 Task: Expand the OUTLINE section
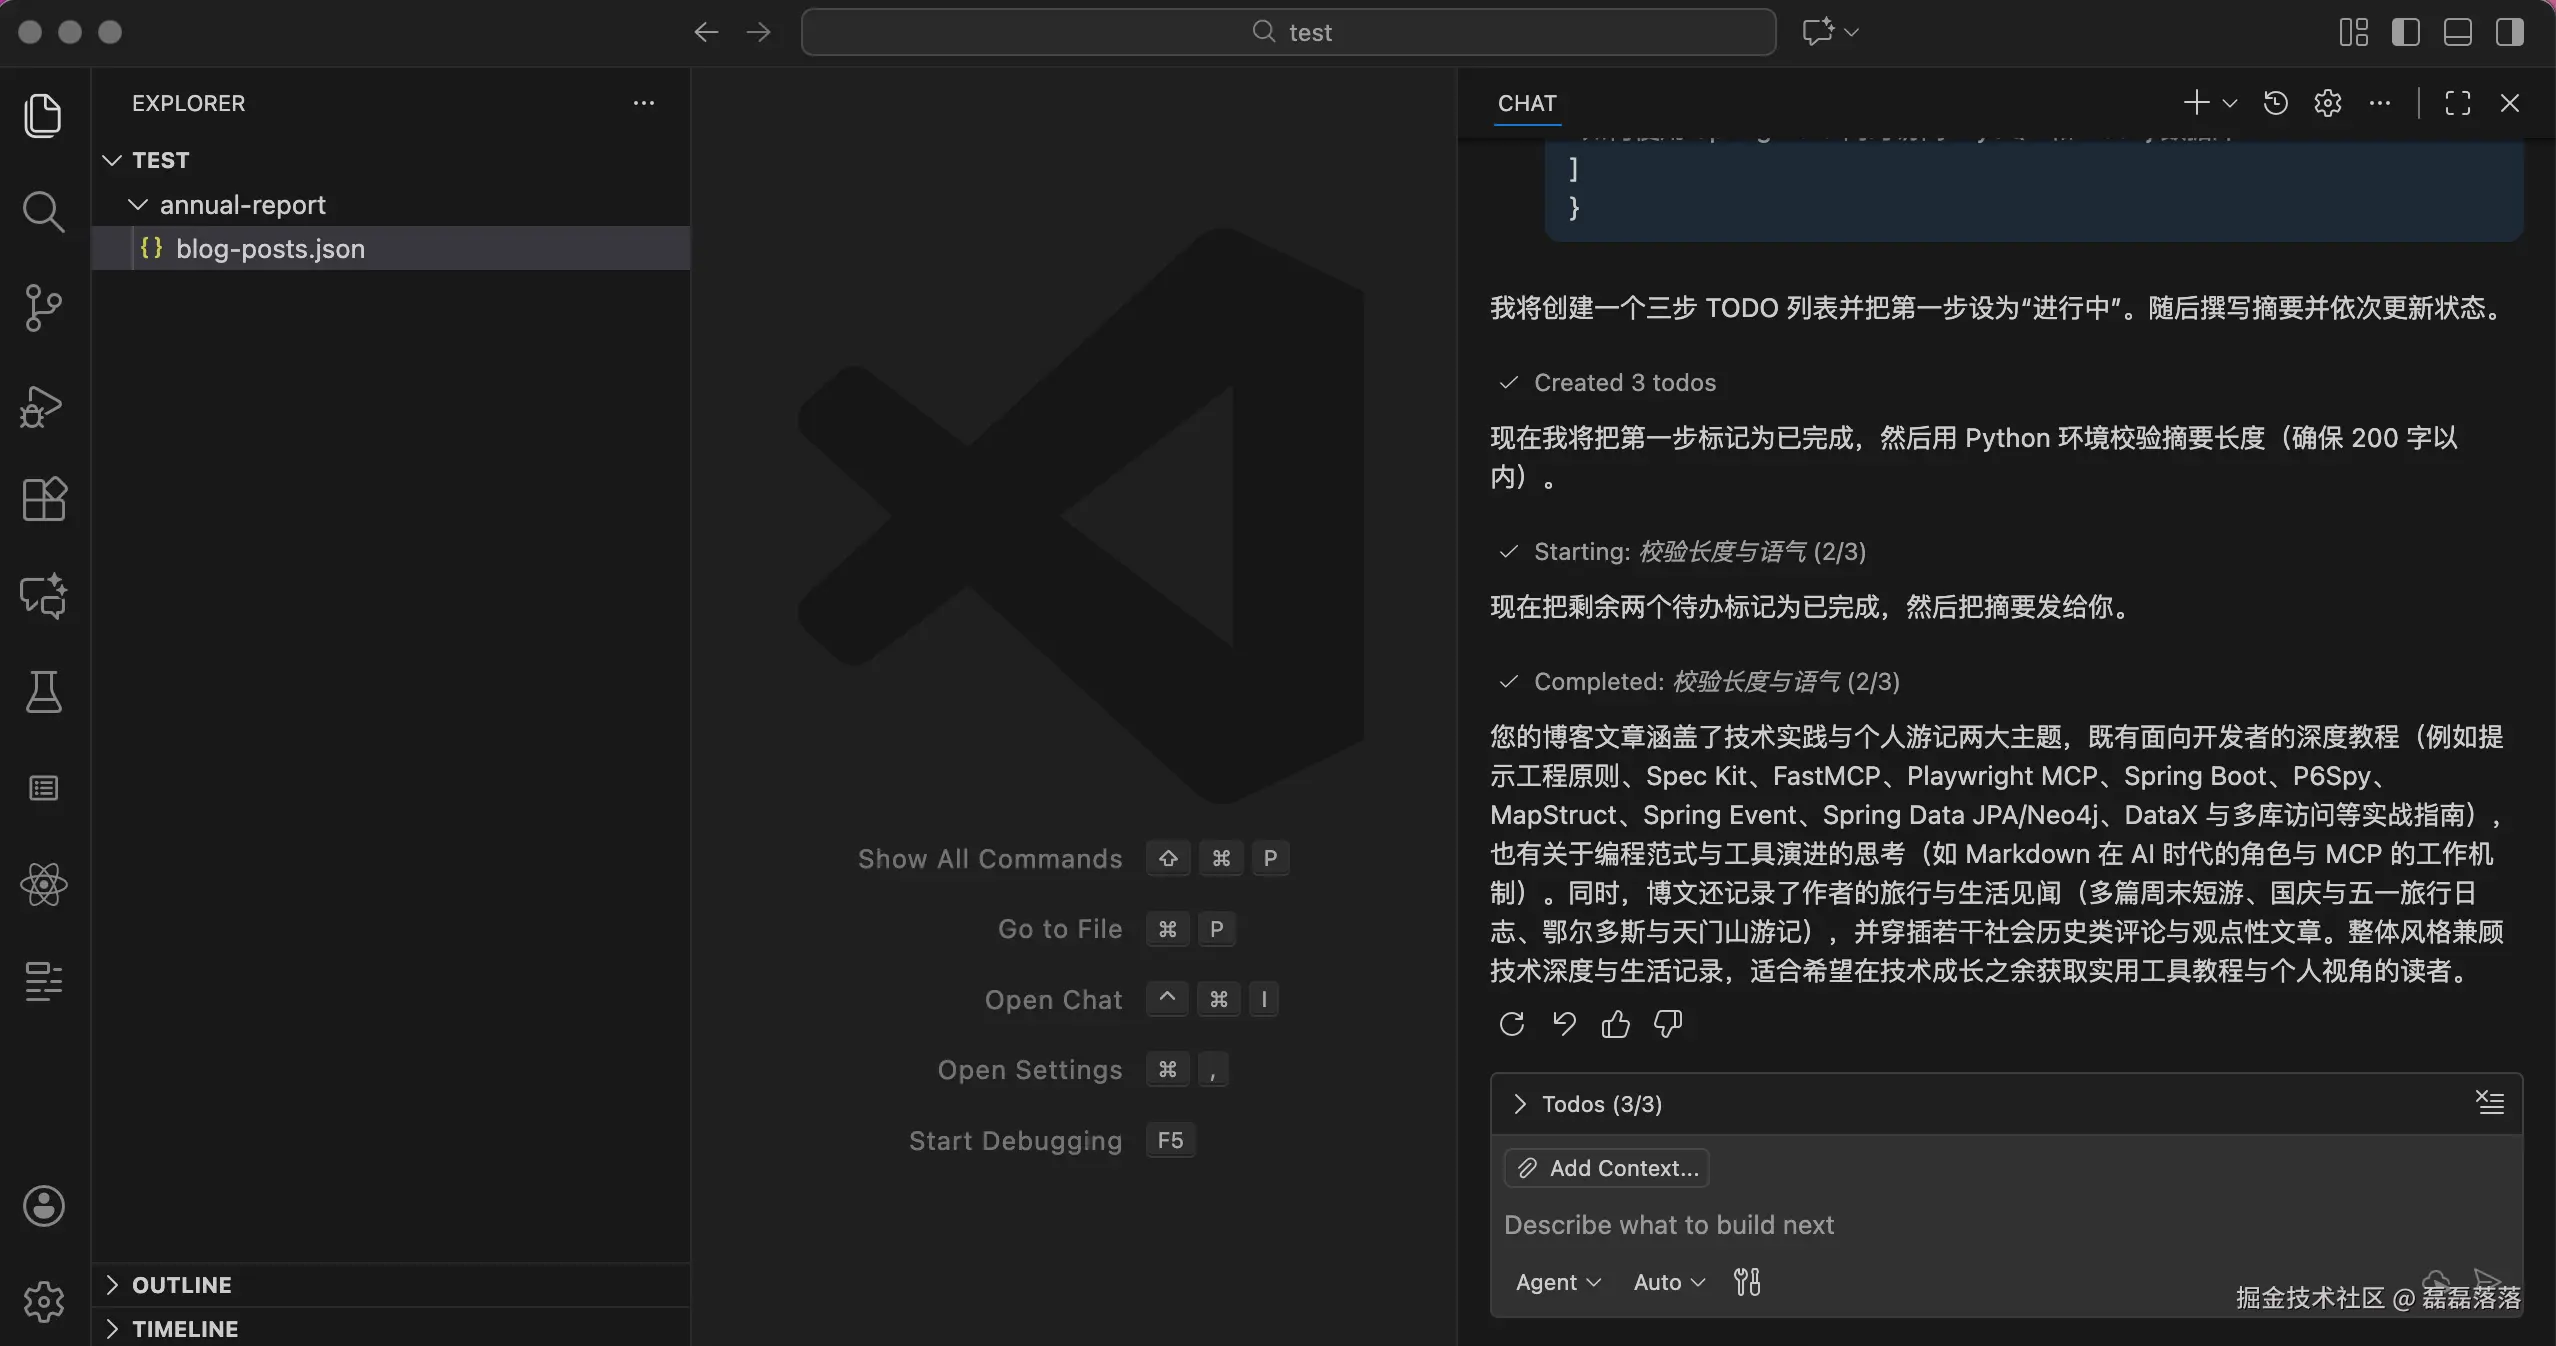182,1285
